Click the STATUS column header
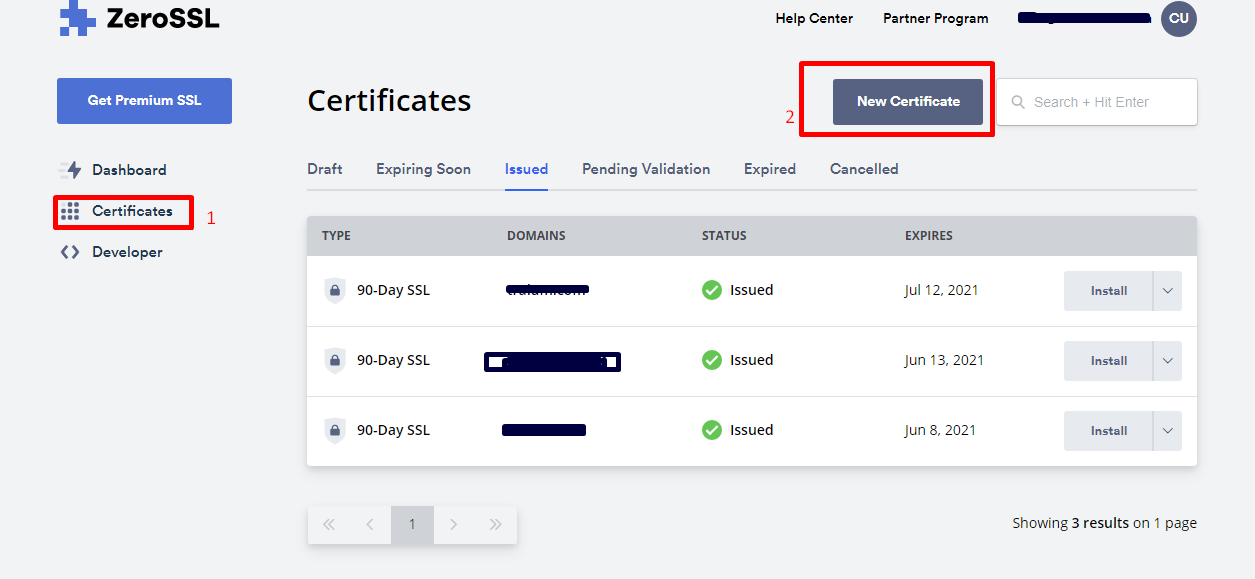This screenshot has height=579, width=1255. pos(724,236)
